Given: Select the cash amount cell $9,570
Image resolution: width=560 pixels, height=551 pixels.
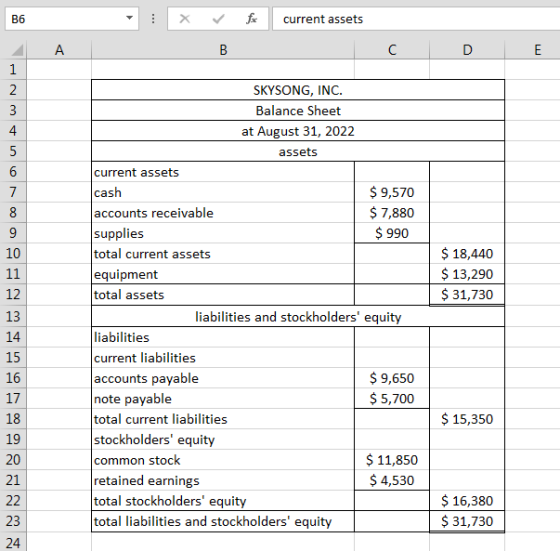Looking at the screenshot, I should [x=392, y=192].
